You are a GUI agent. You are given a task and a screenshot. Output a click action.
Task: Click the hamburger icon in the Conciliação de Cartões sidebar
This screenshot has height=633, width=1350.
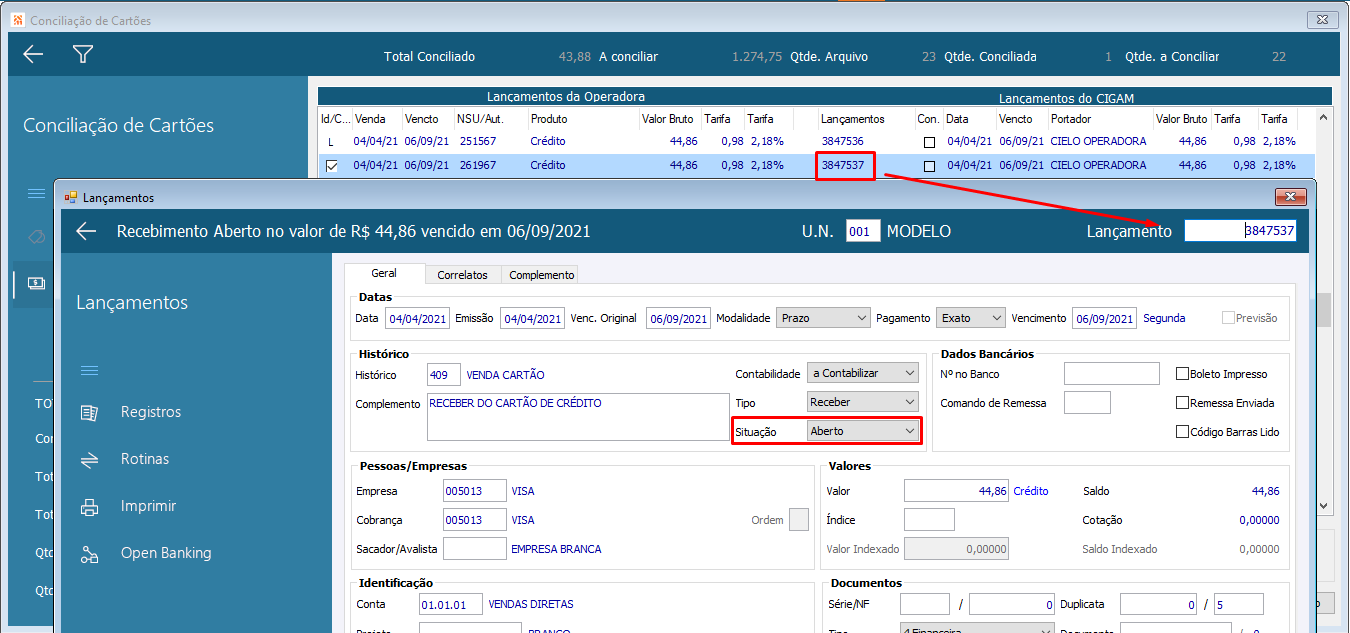coord(36,193)
